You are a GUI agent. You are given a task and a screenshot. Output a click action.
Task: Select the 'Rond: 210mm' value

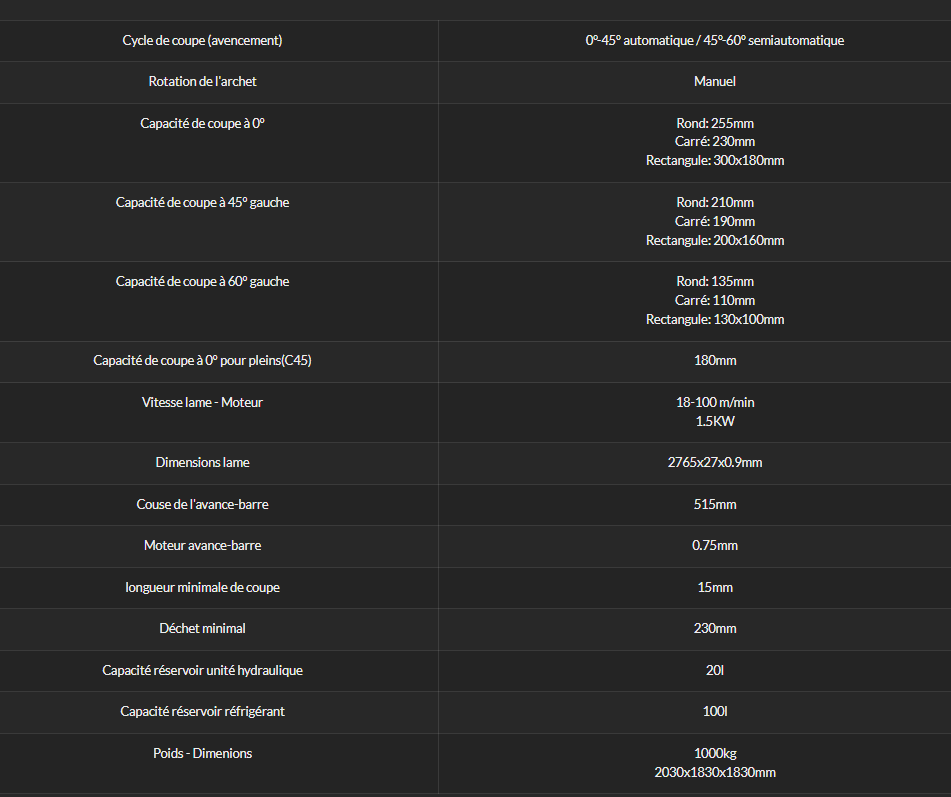[714, 203]
